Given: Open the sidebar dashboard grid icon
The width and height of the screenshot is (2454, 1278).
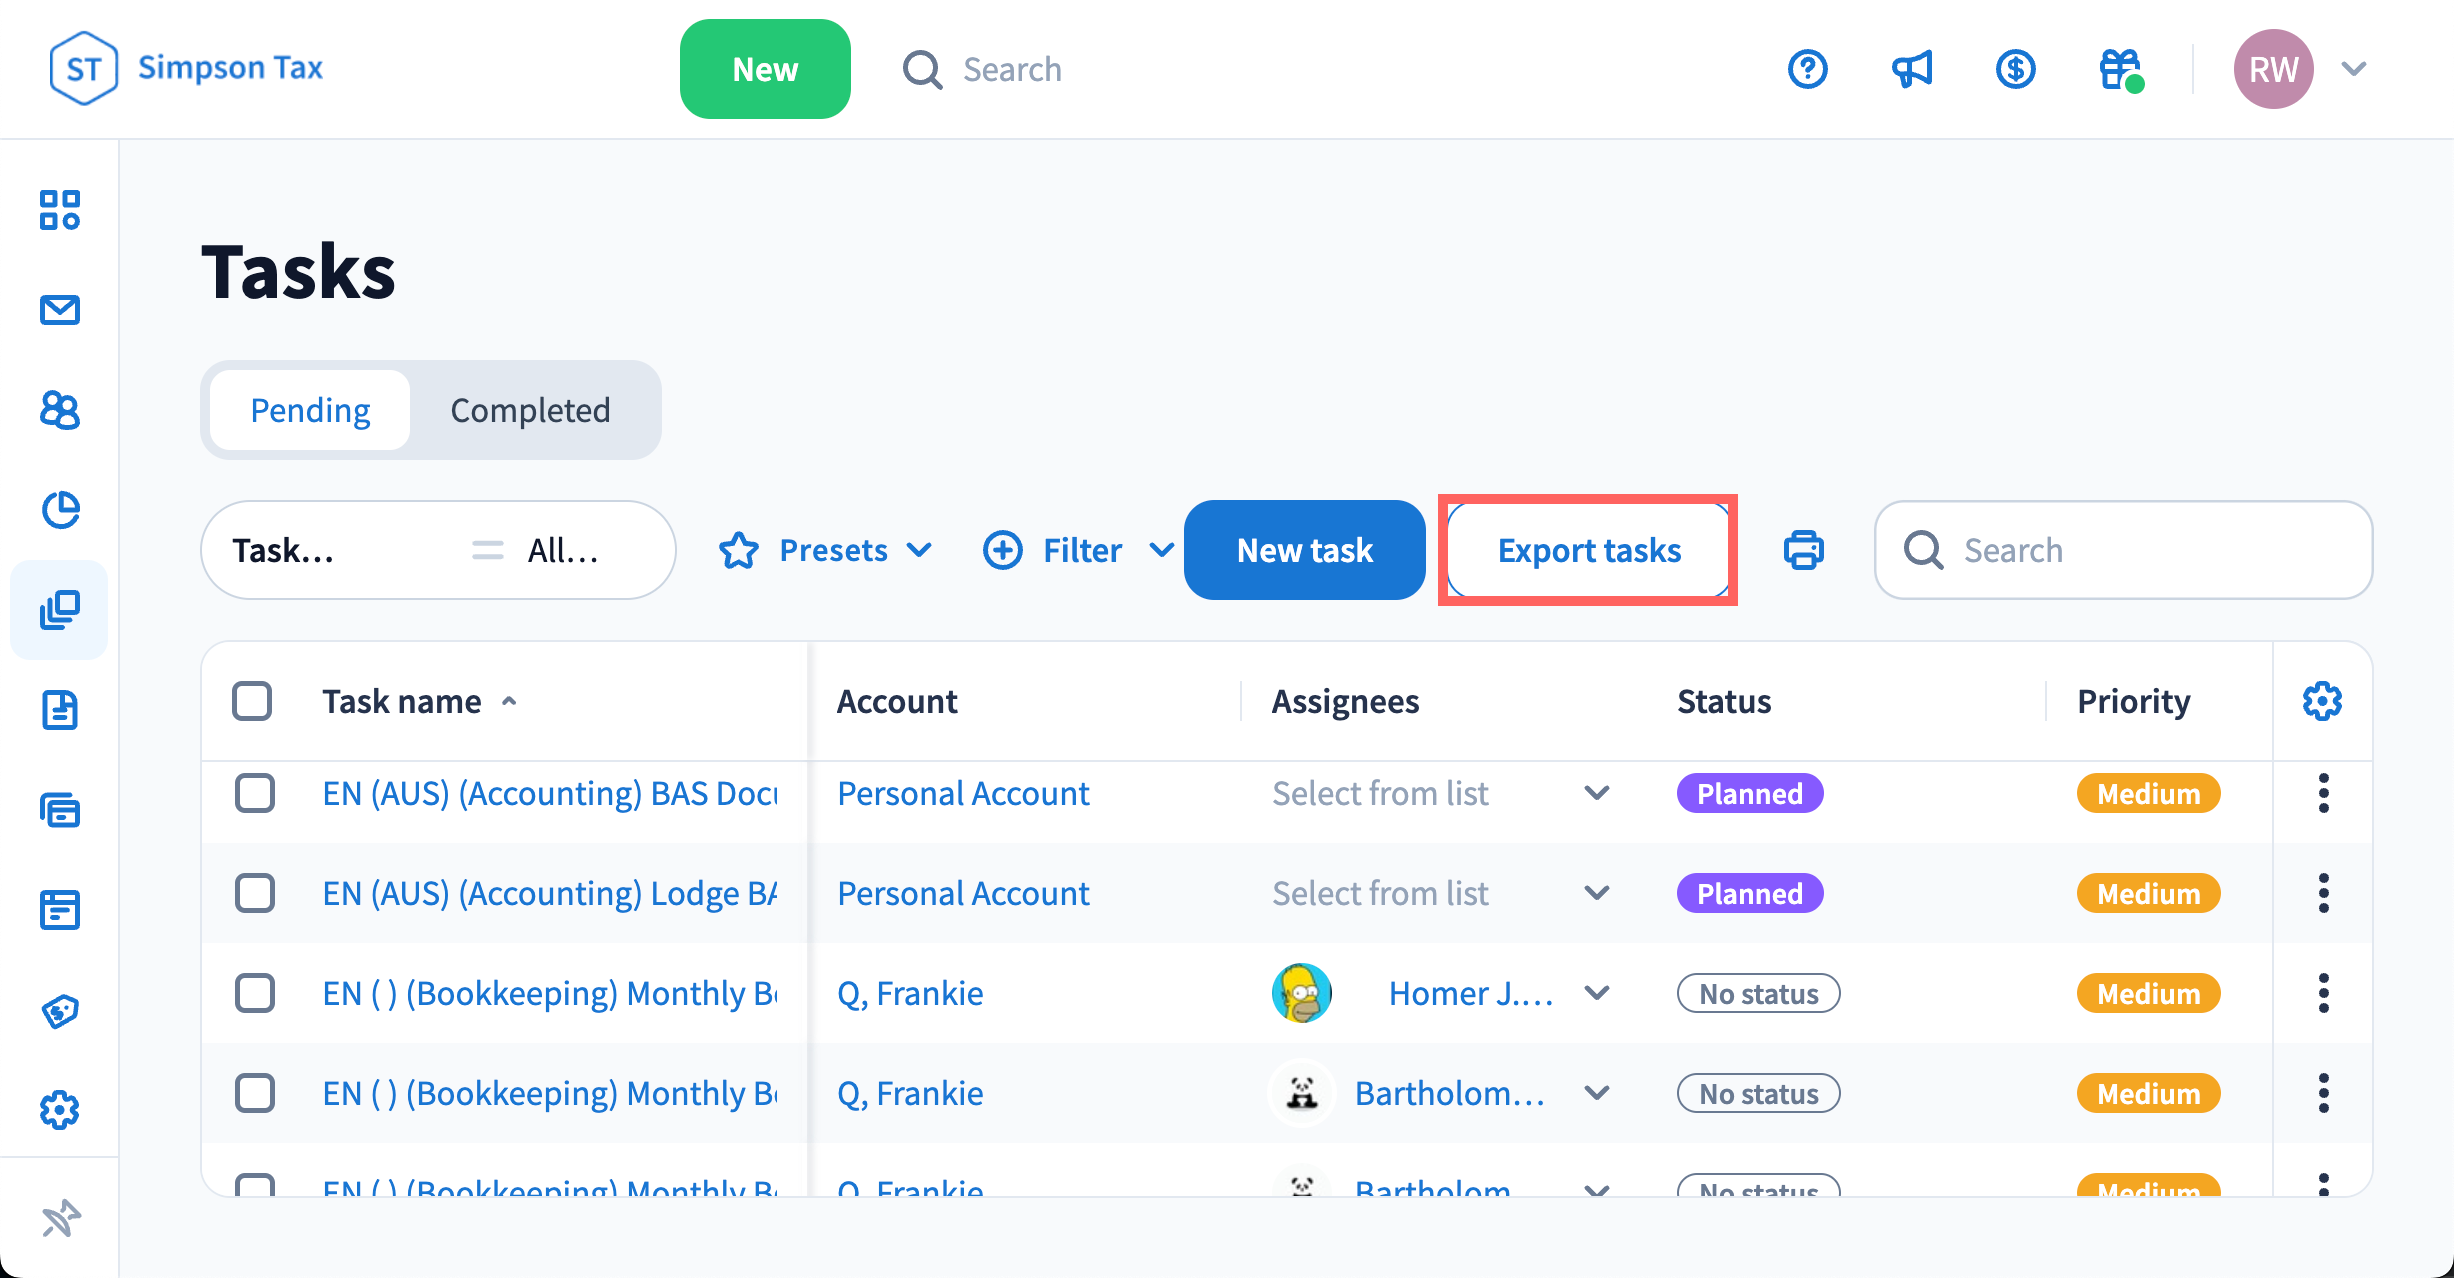Looking at the screenshot, I should pyautogui.click(x=60, y=210).
